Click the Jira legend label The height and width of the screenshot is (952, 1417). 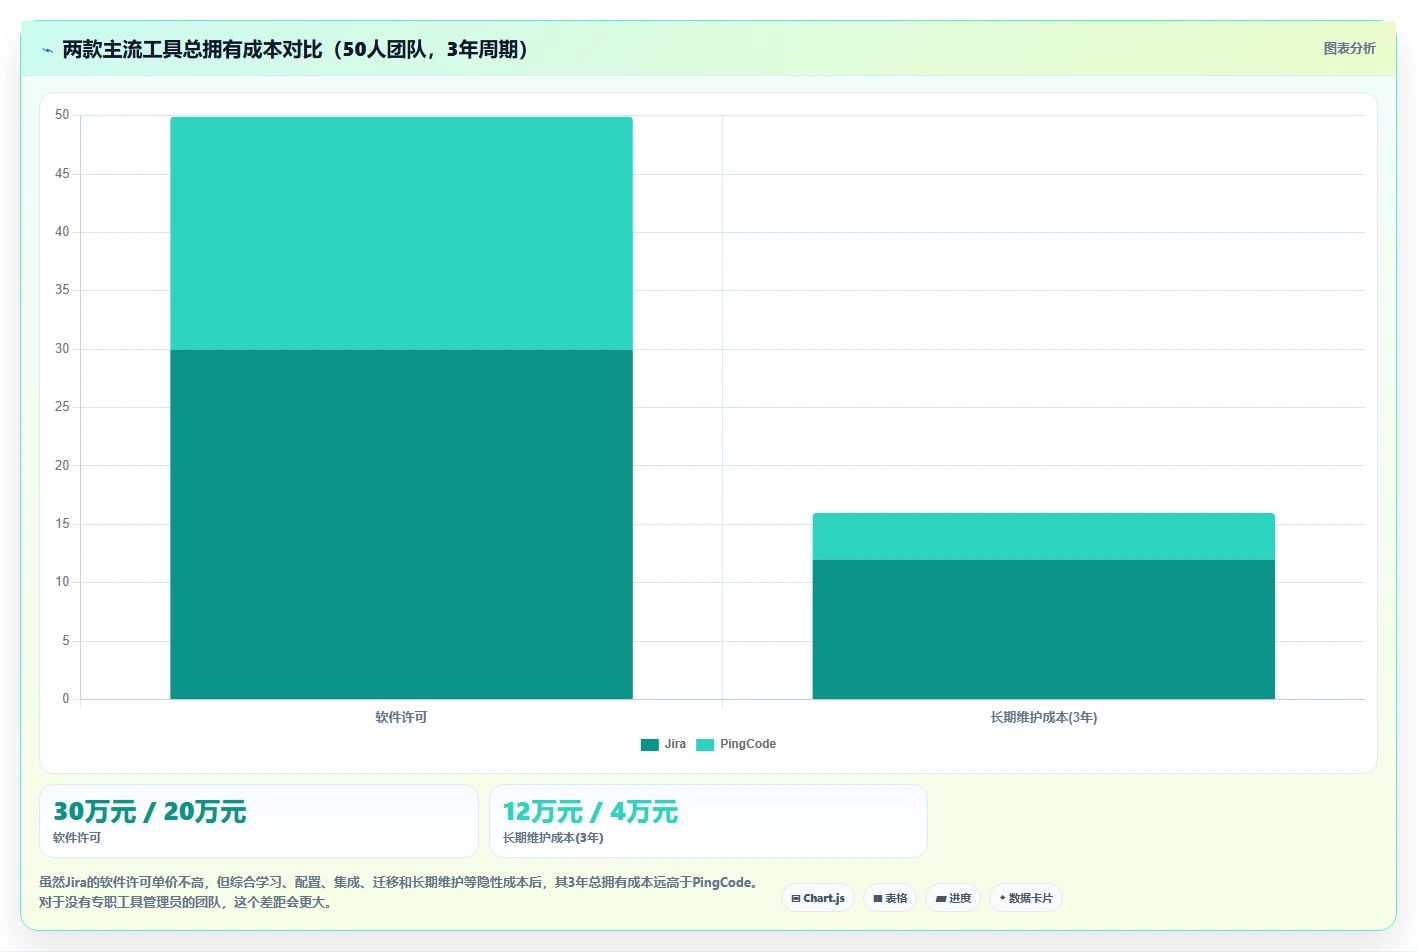tap(675, 744)
